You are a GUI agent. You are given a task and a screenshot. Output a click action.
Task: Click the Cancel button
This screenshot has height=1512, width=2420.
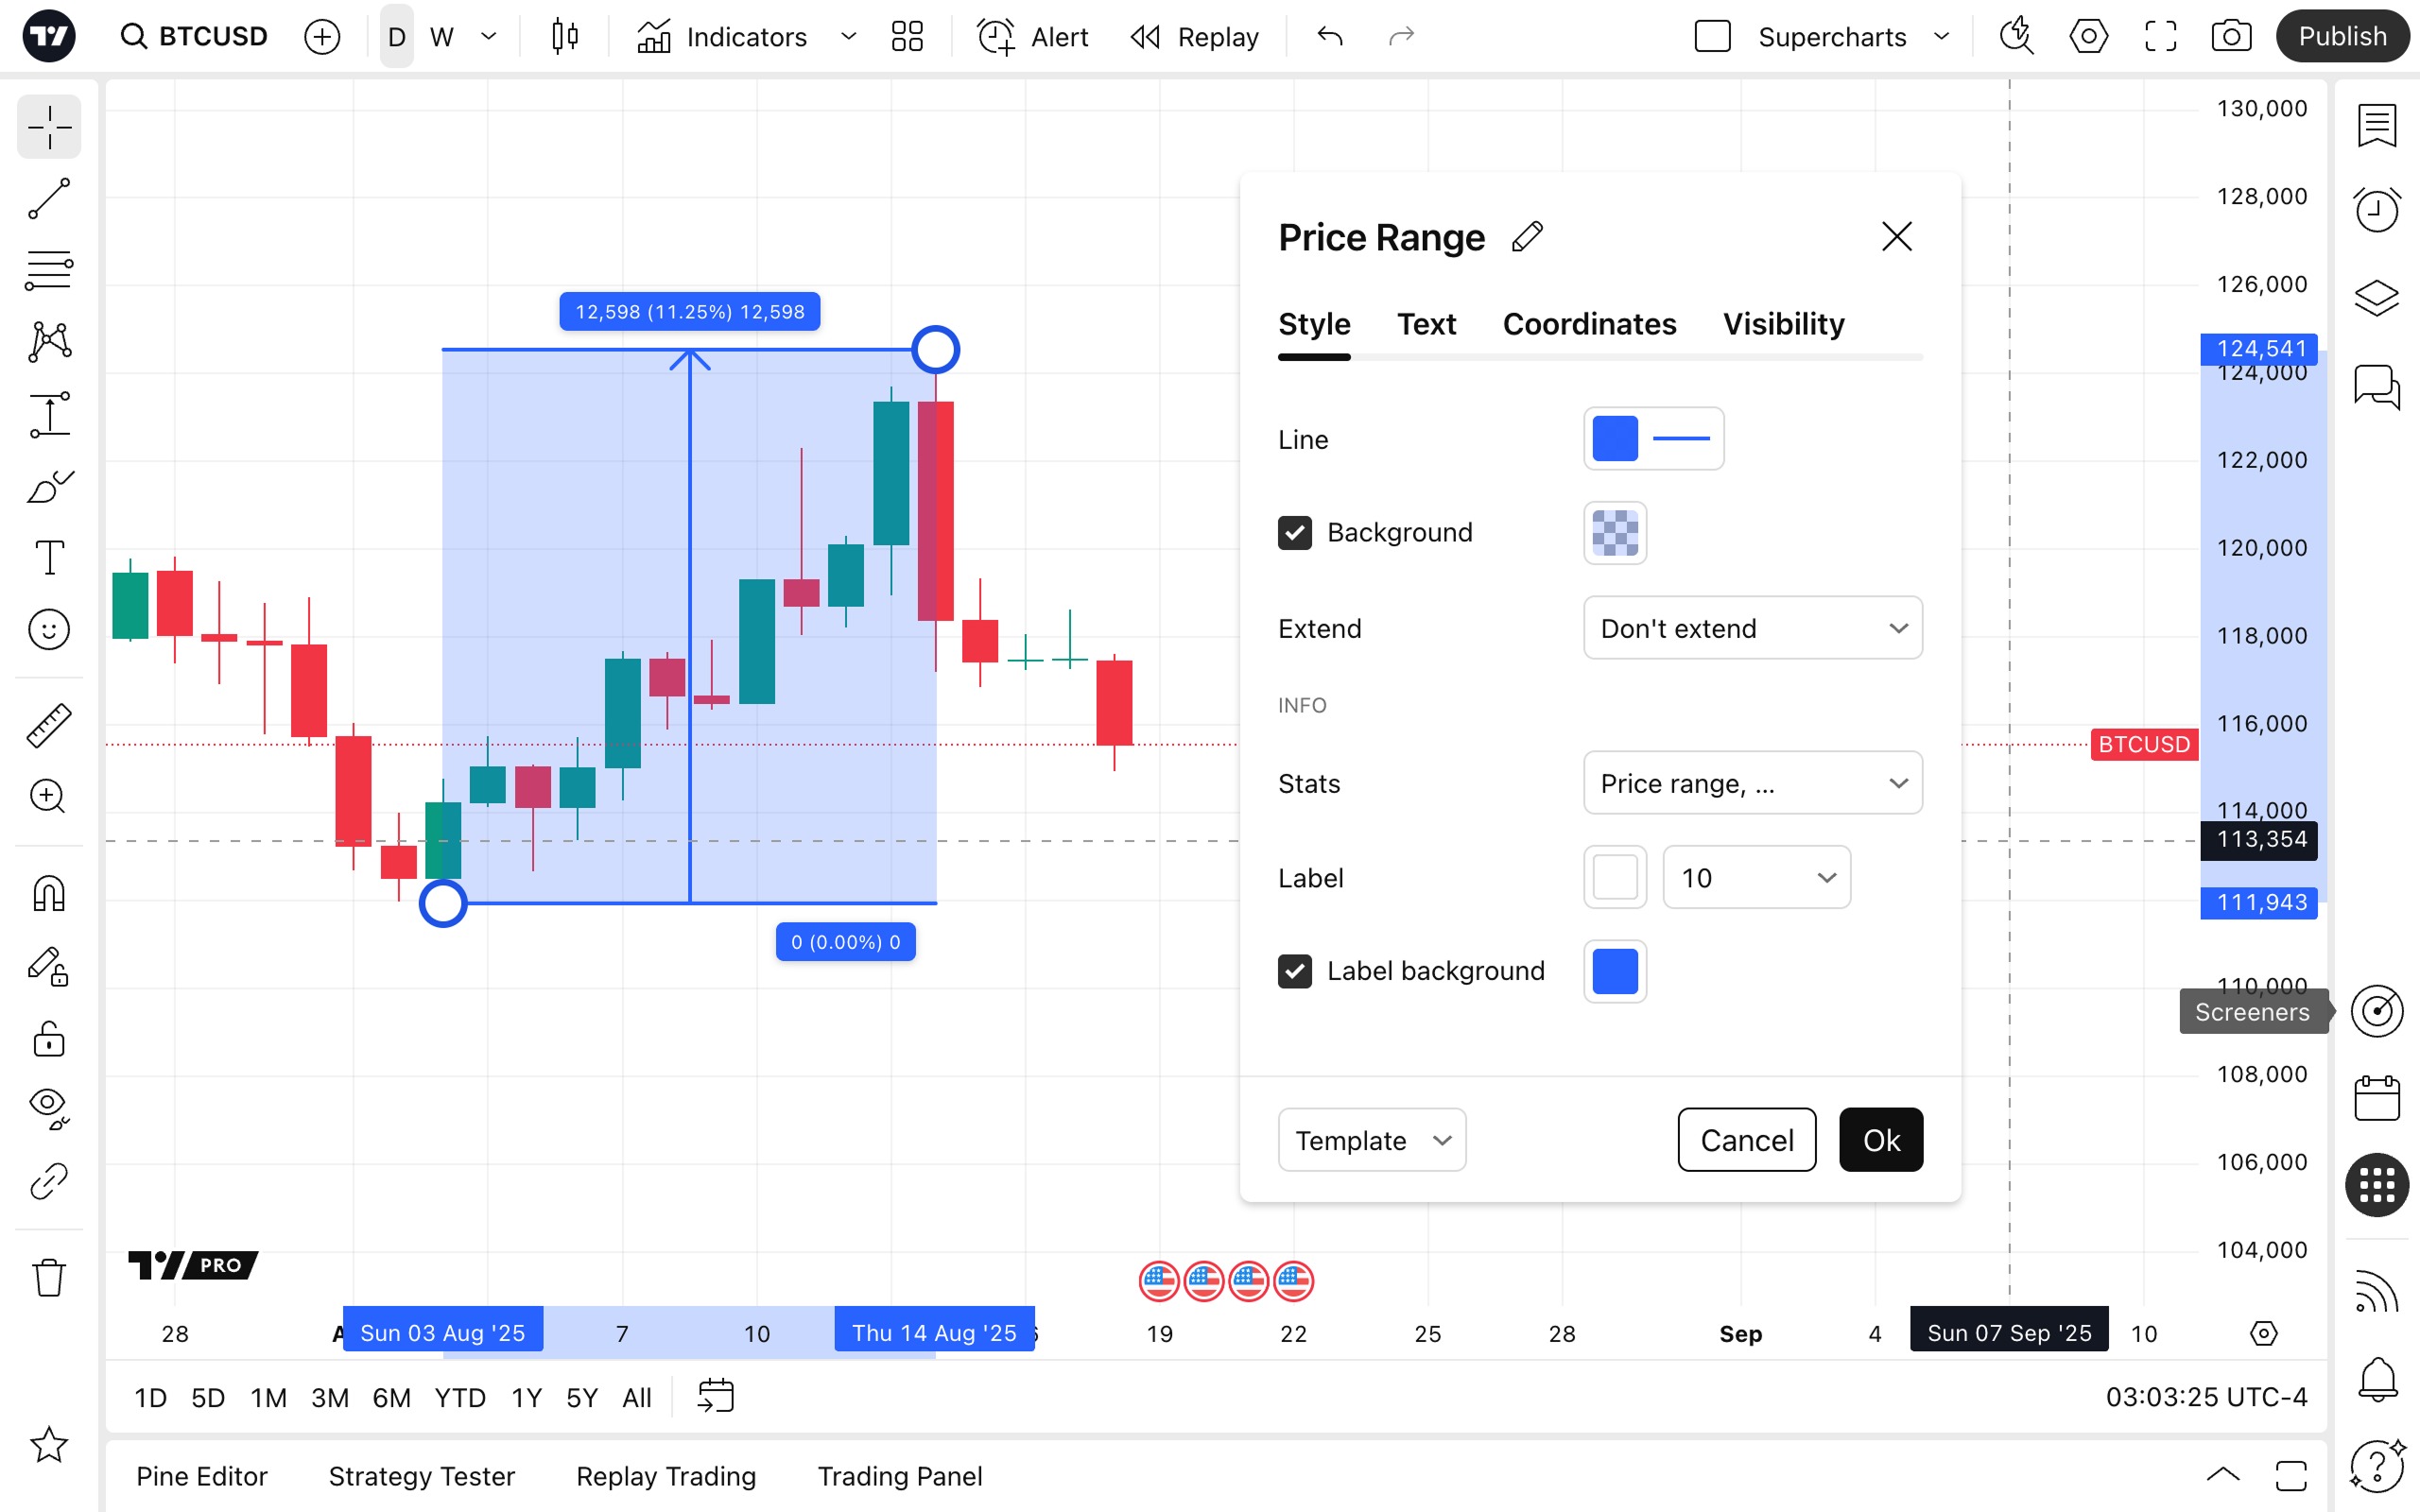pos(1747,1140)
